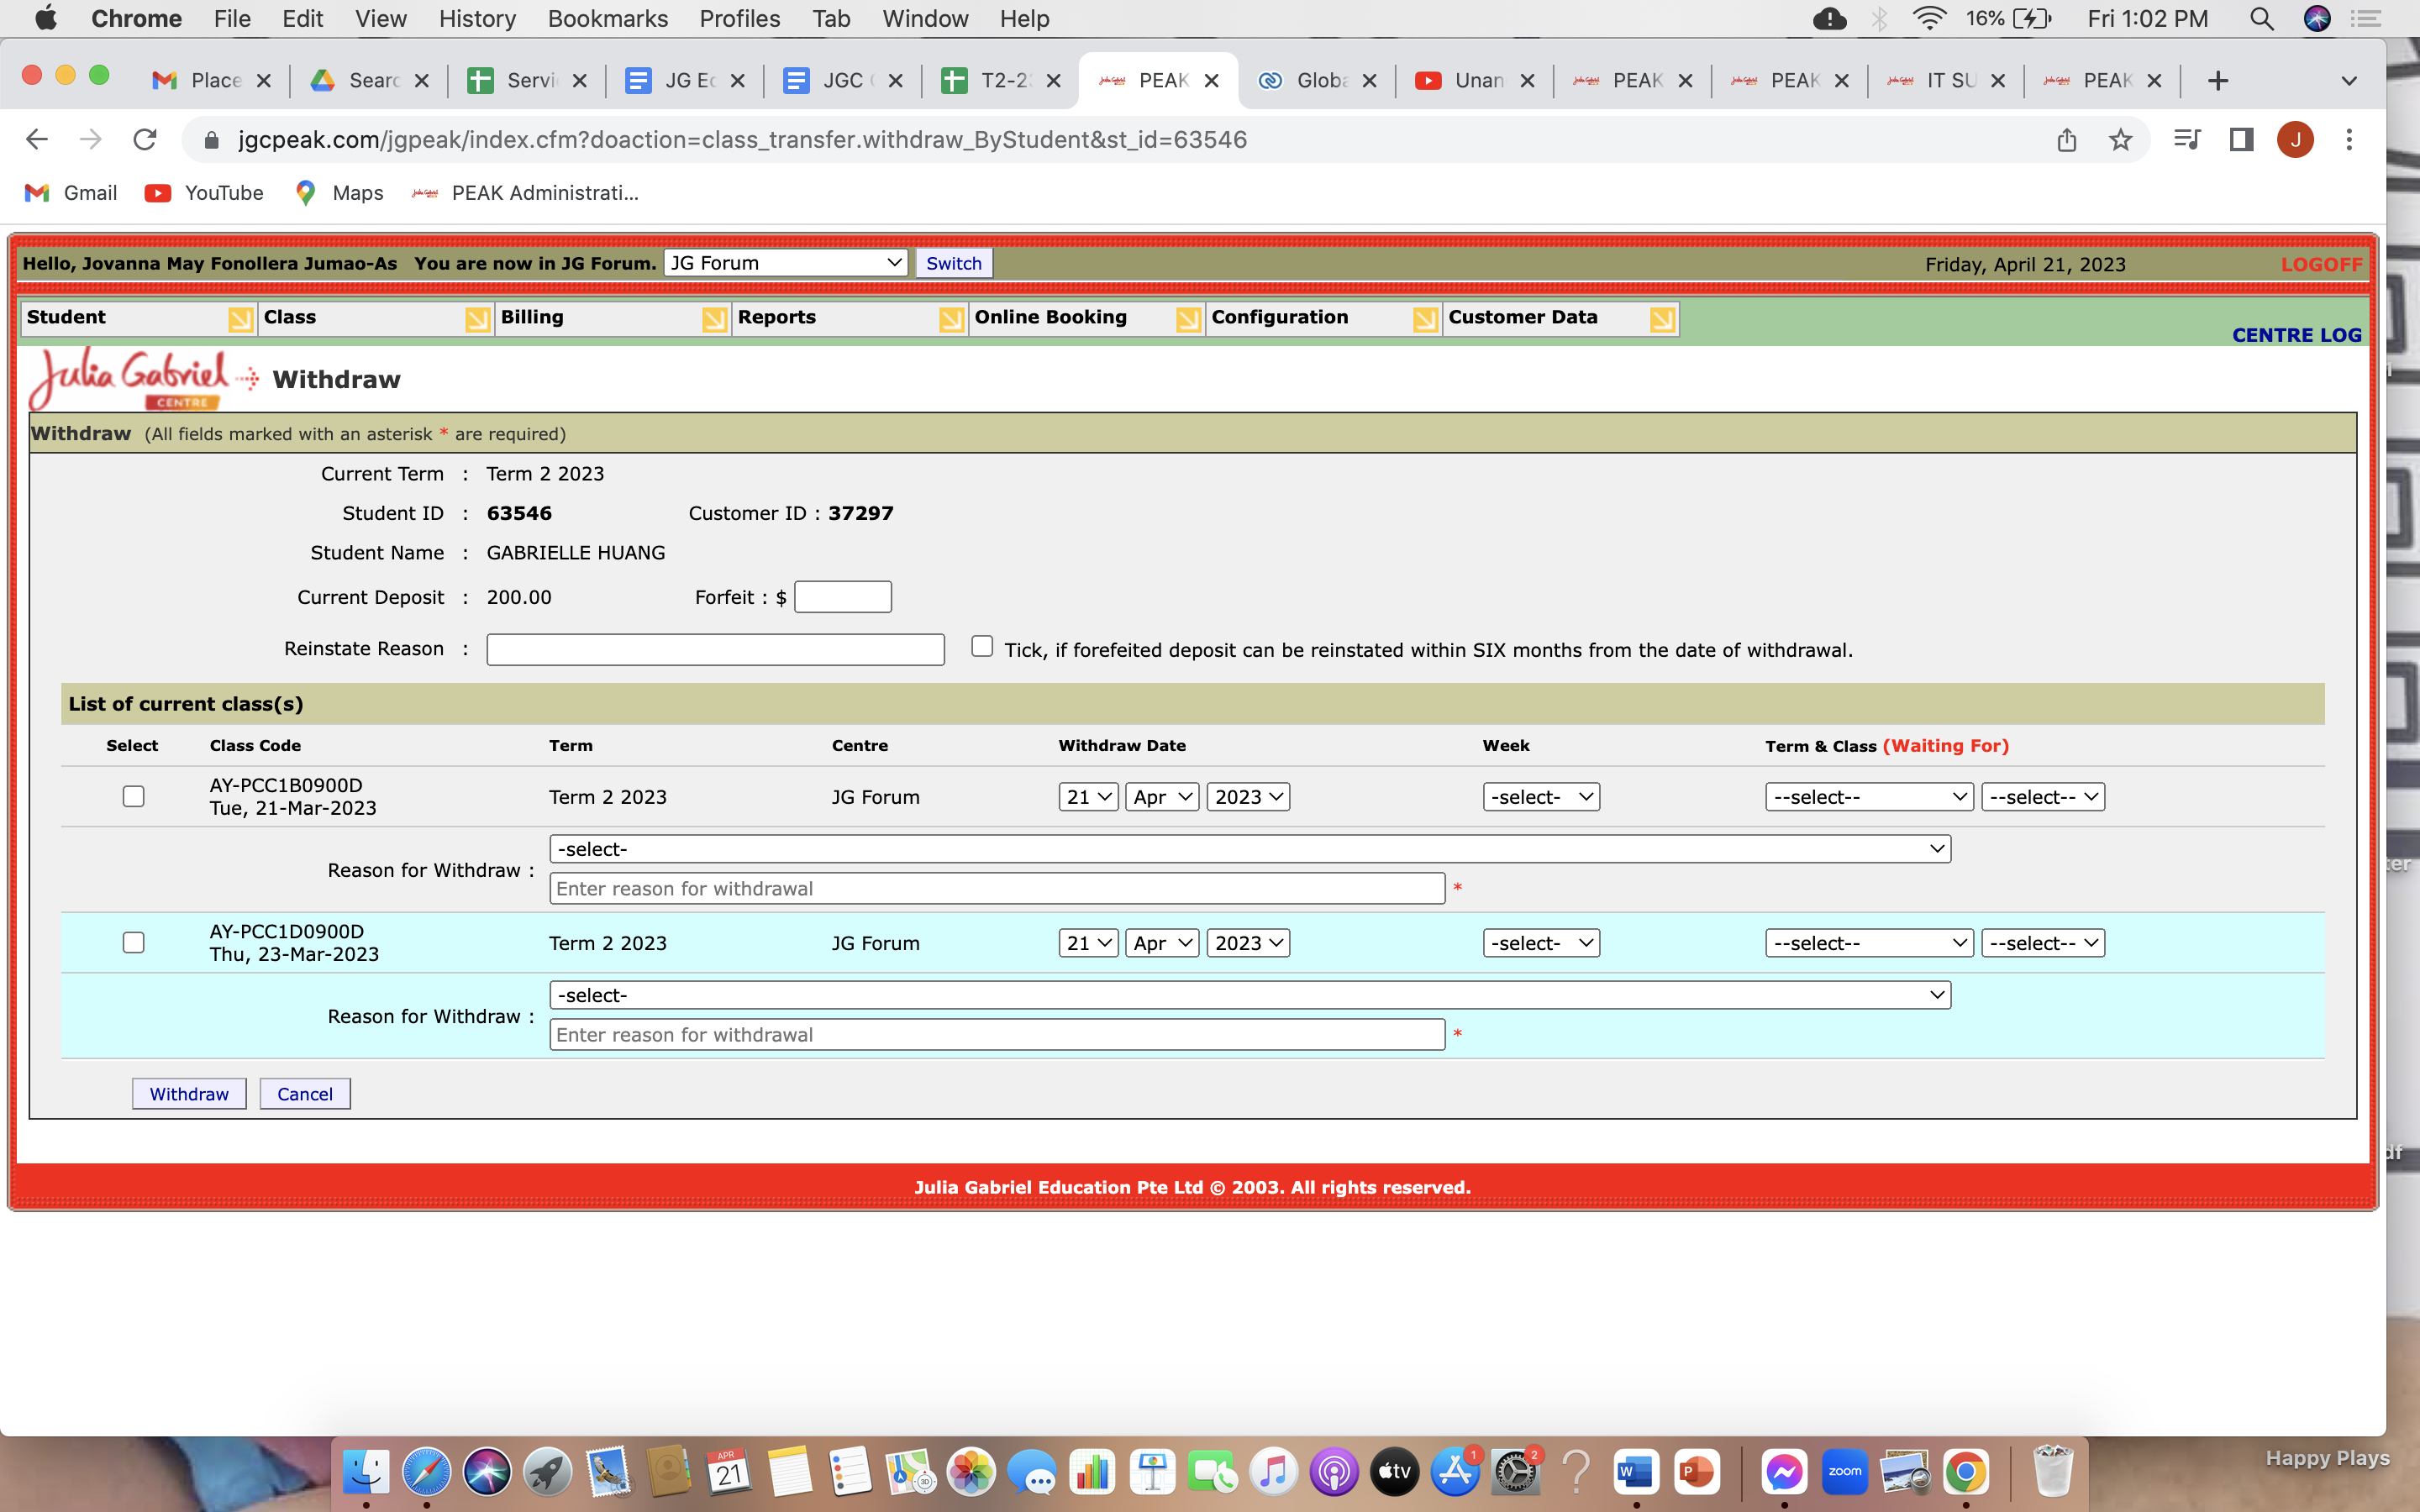Screen dimensions: 2420x1512
Task: Click the Forfeit amount input field
Action: [842, 597]
